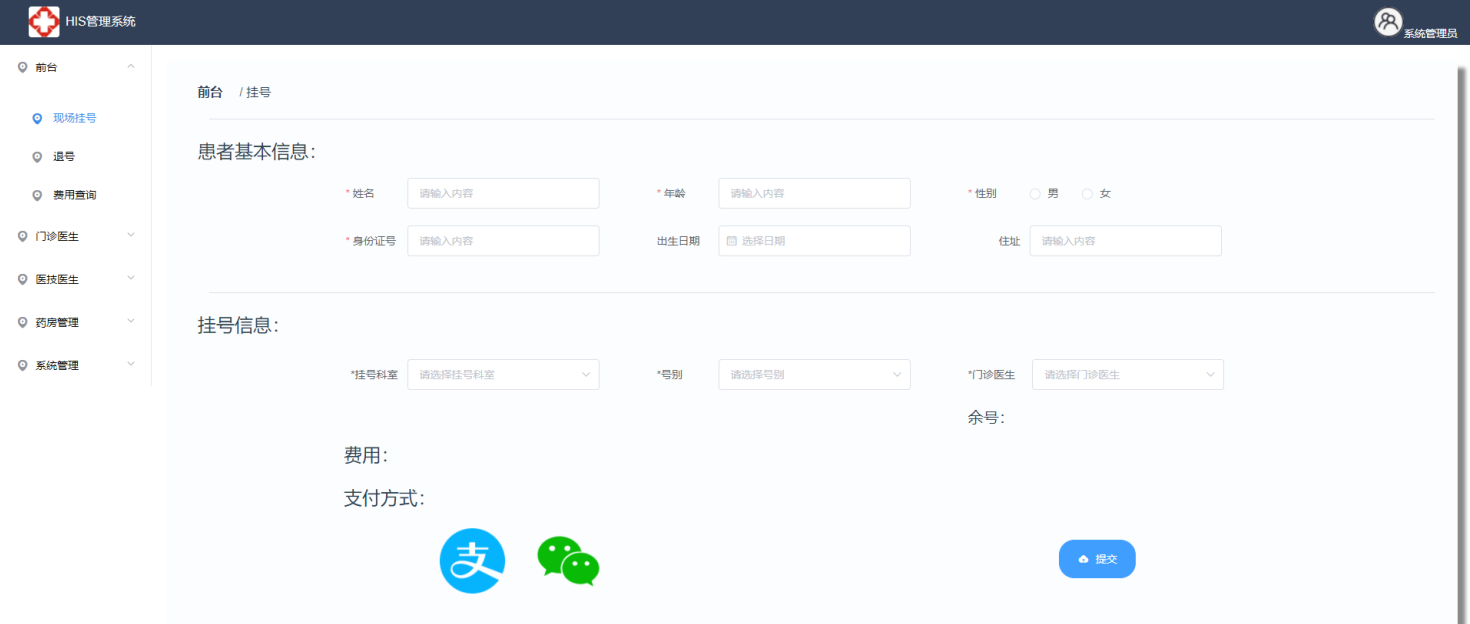Viewport: 1470px width, 624px height.
Task: Click the pin icon beside 费用查询
Action: 37,195
